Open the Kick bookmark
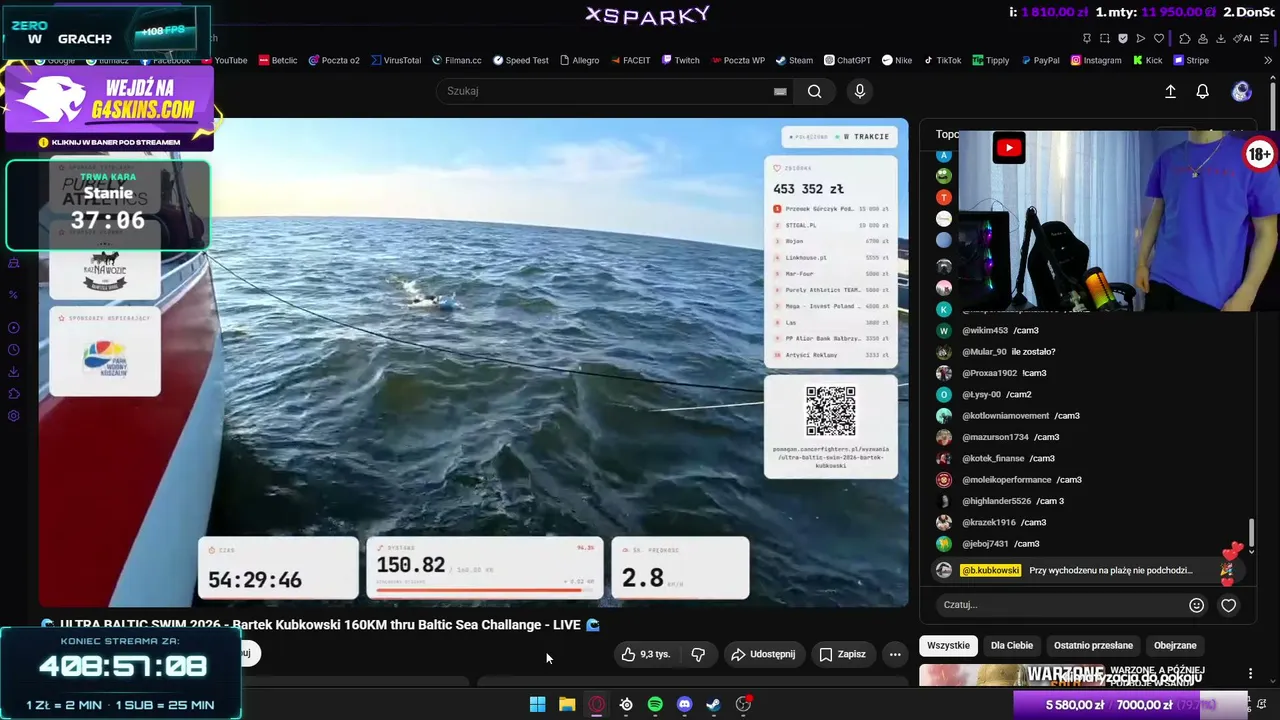The width and height of the screenshot is (1280, 720). (1147, 60)
